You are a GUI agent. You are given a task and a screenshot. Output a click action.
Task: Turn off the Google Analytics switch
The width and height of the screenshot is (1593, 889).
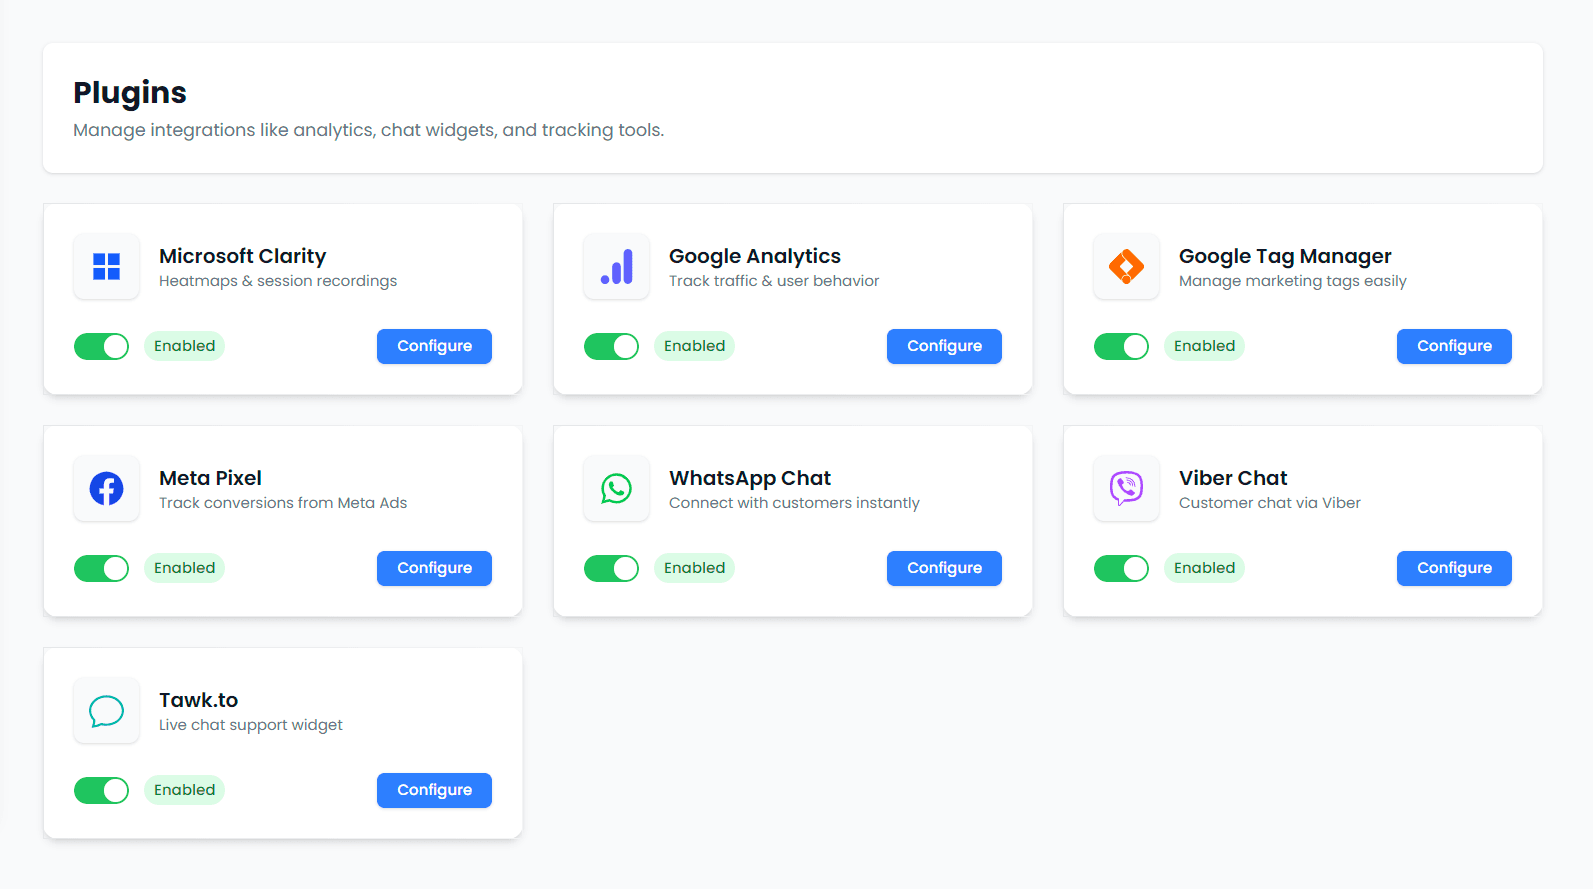[611, 347]
